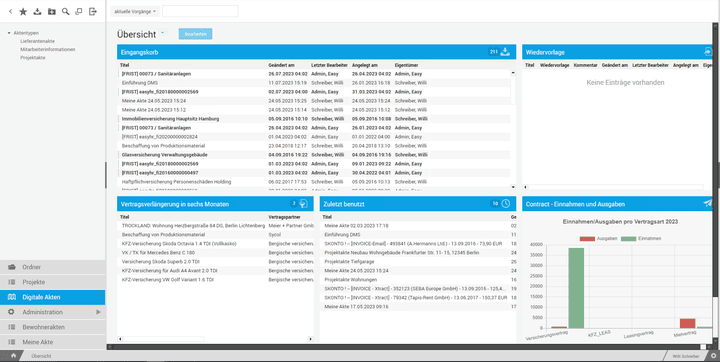This screenshot has height=362, width=720.
Task: Click the paper plane icon in Contract panel
Action: 708,204
